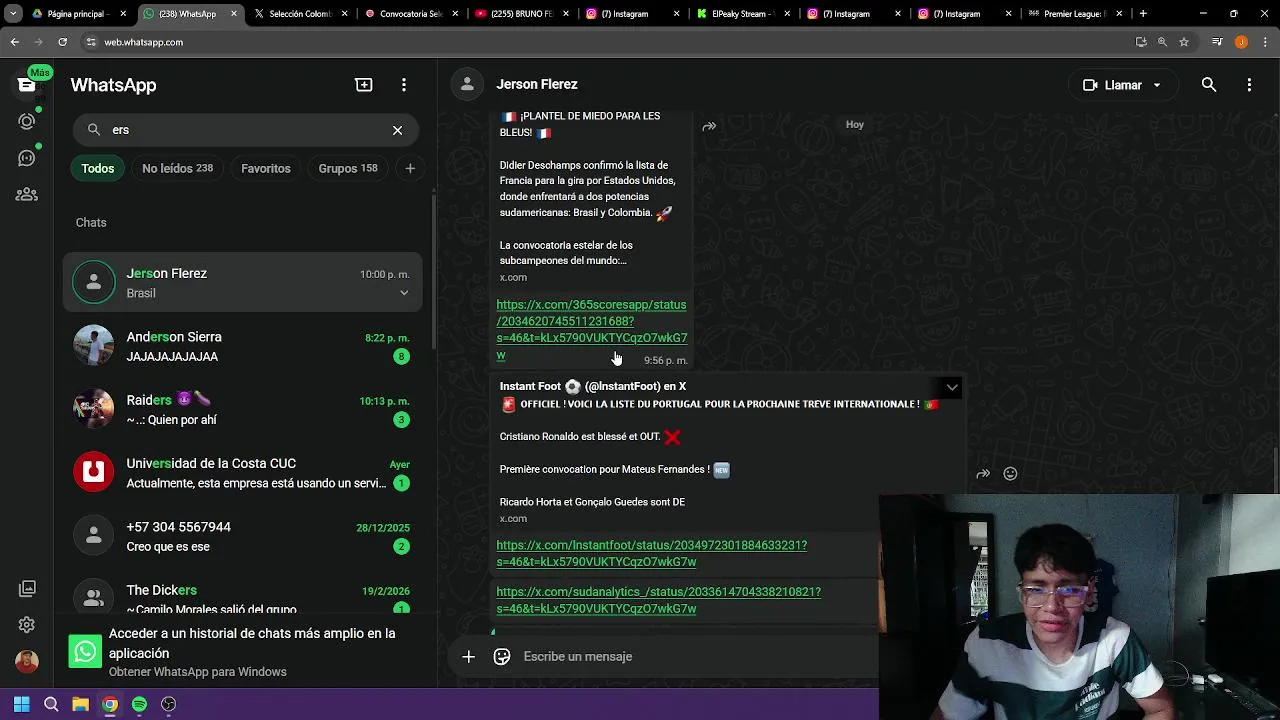Open the Instantfoot status link
The width and height of the screenshot is (1280, 720).
pyautogui.click(x=651, y=553)
